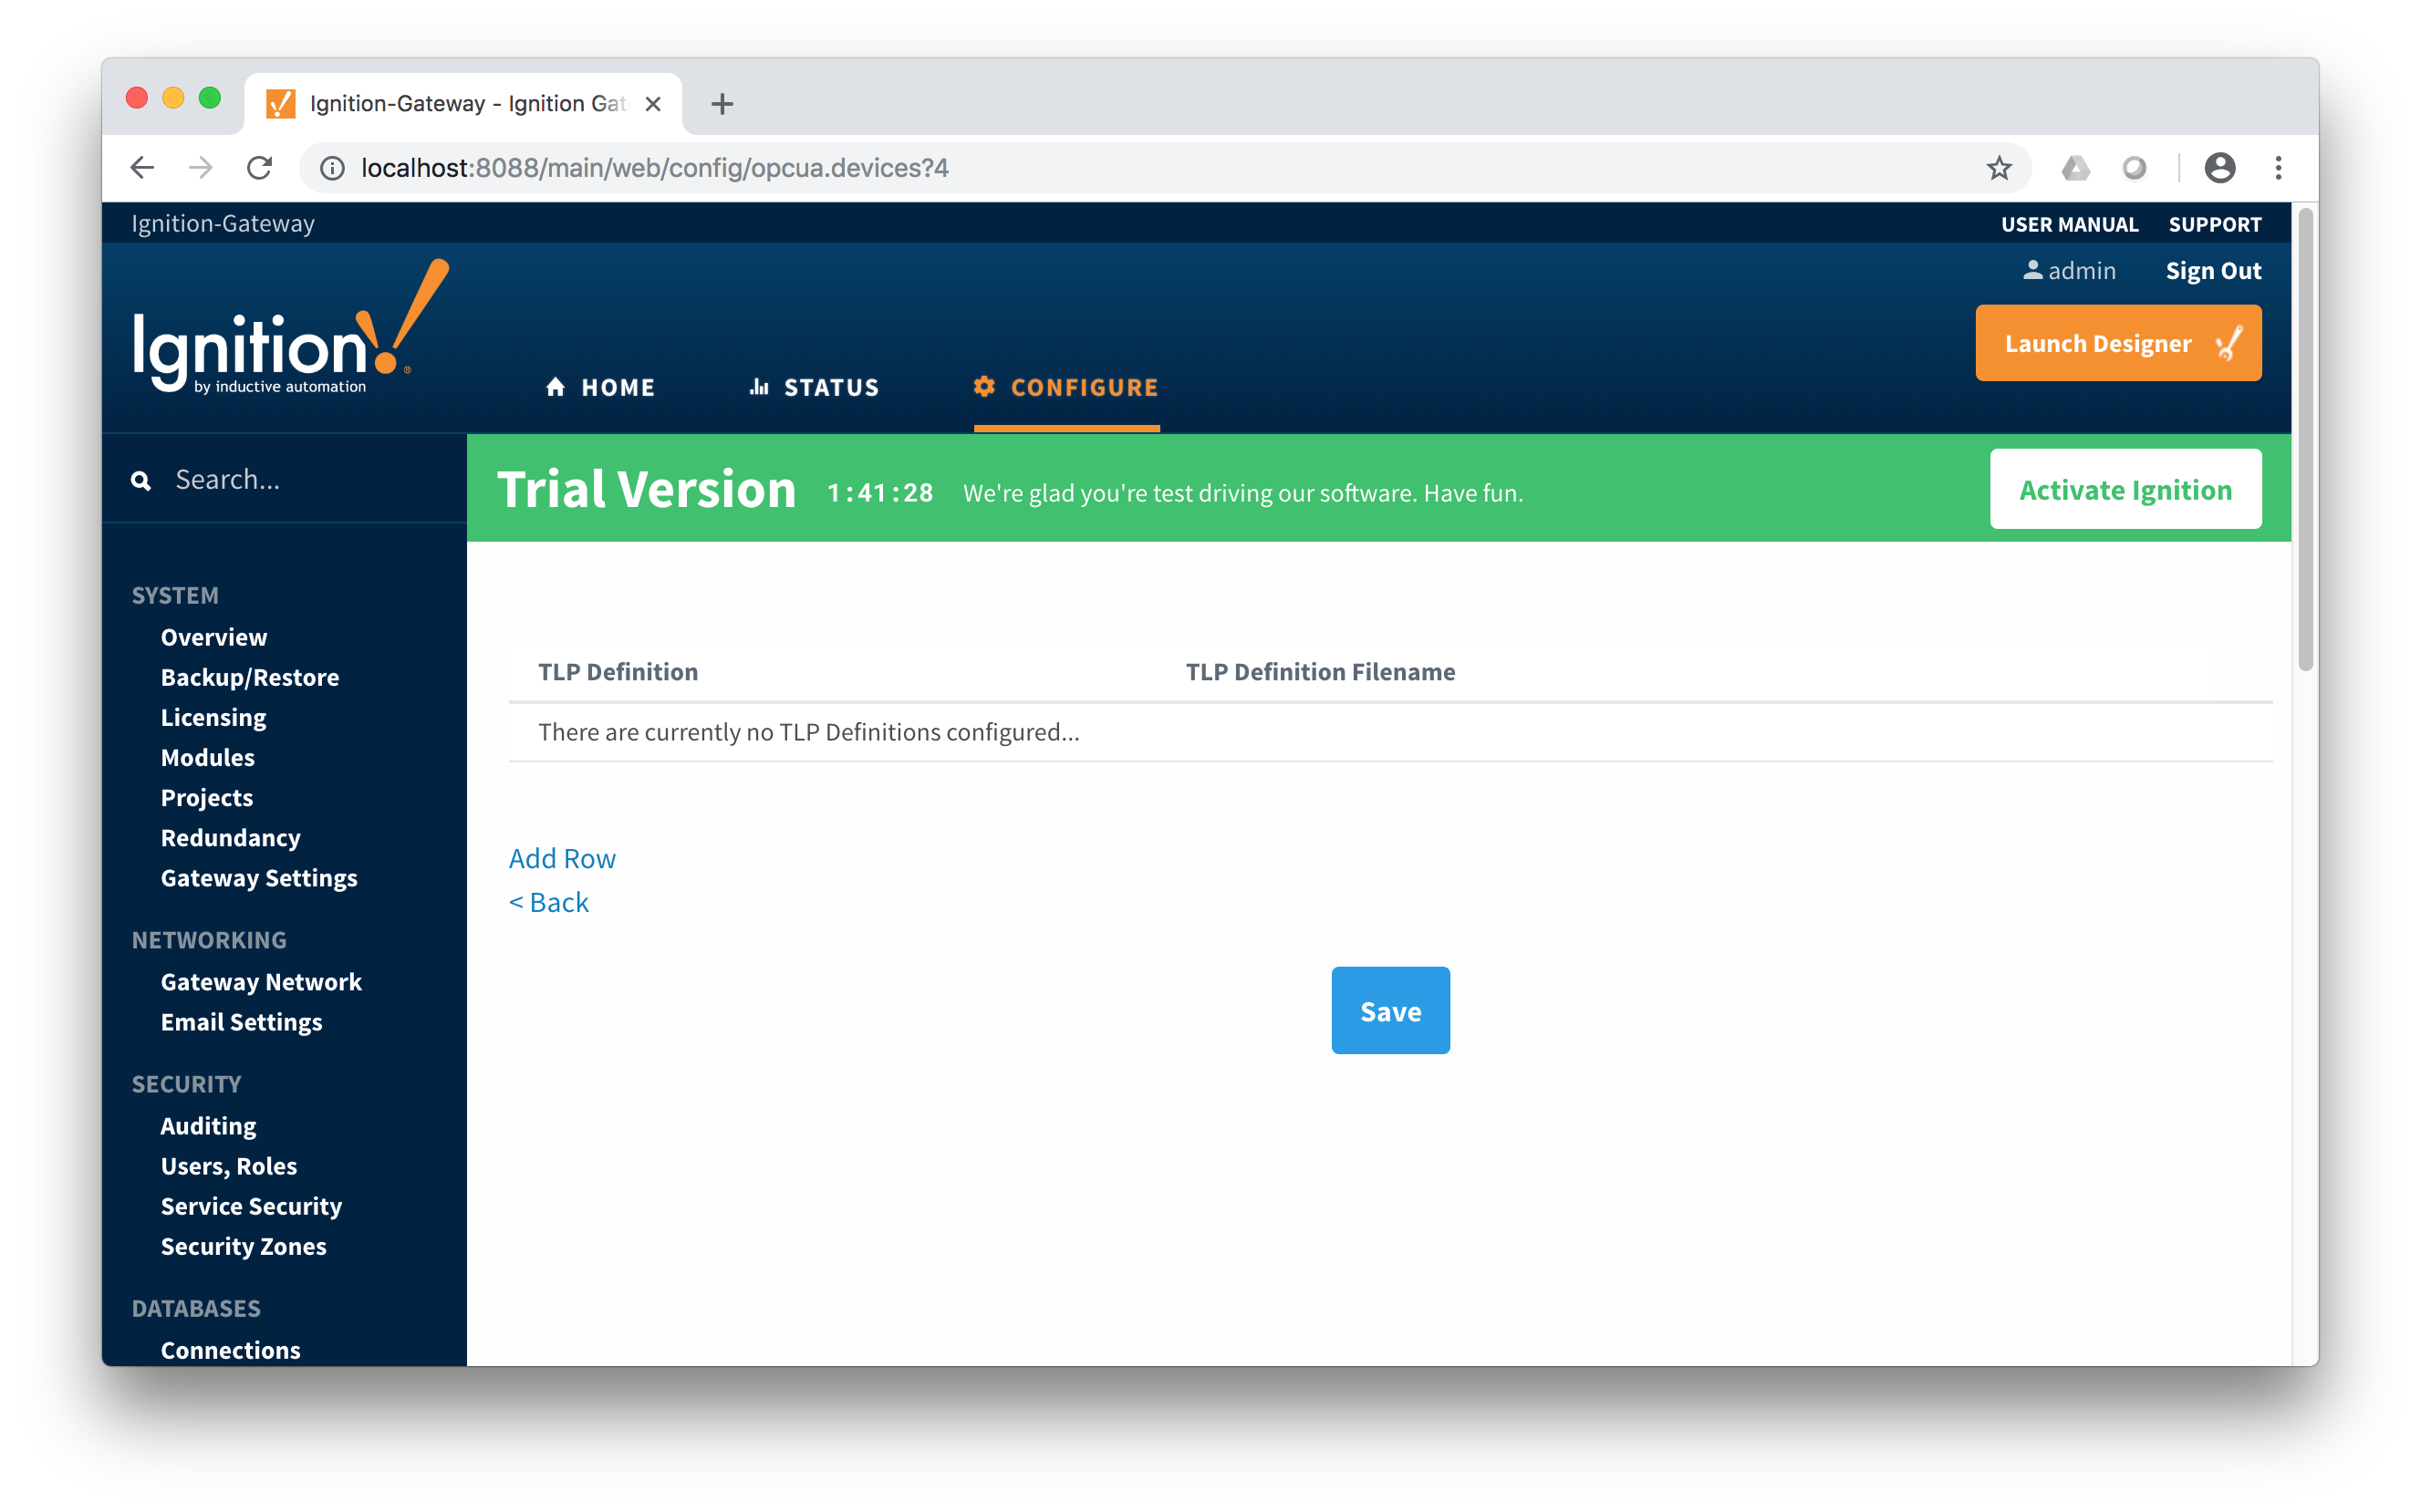Open Licensing settings
Screen dimensions: 2421x1512
(213, 717)
